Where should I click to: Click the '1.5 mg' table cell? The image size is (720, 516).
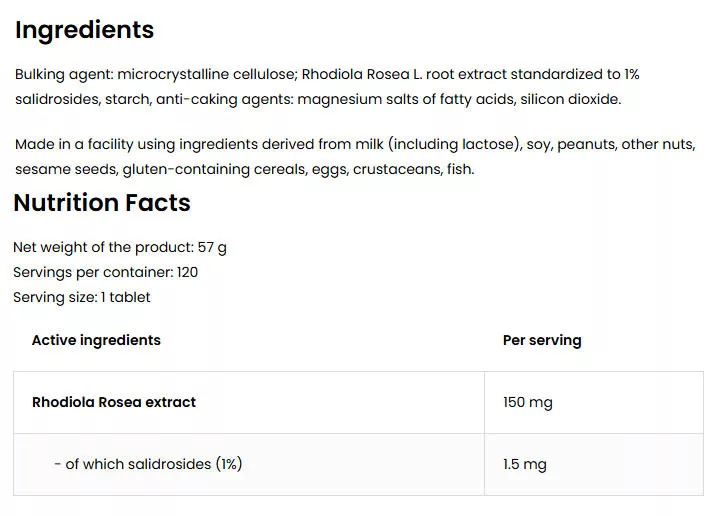pyautogui.click(x=525, y=464)
